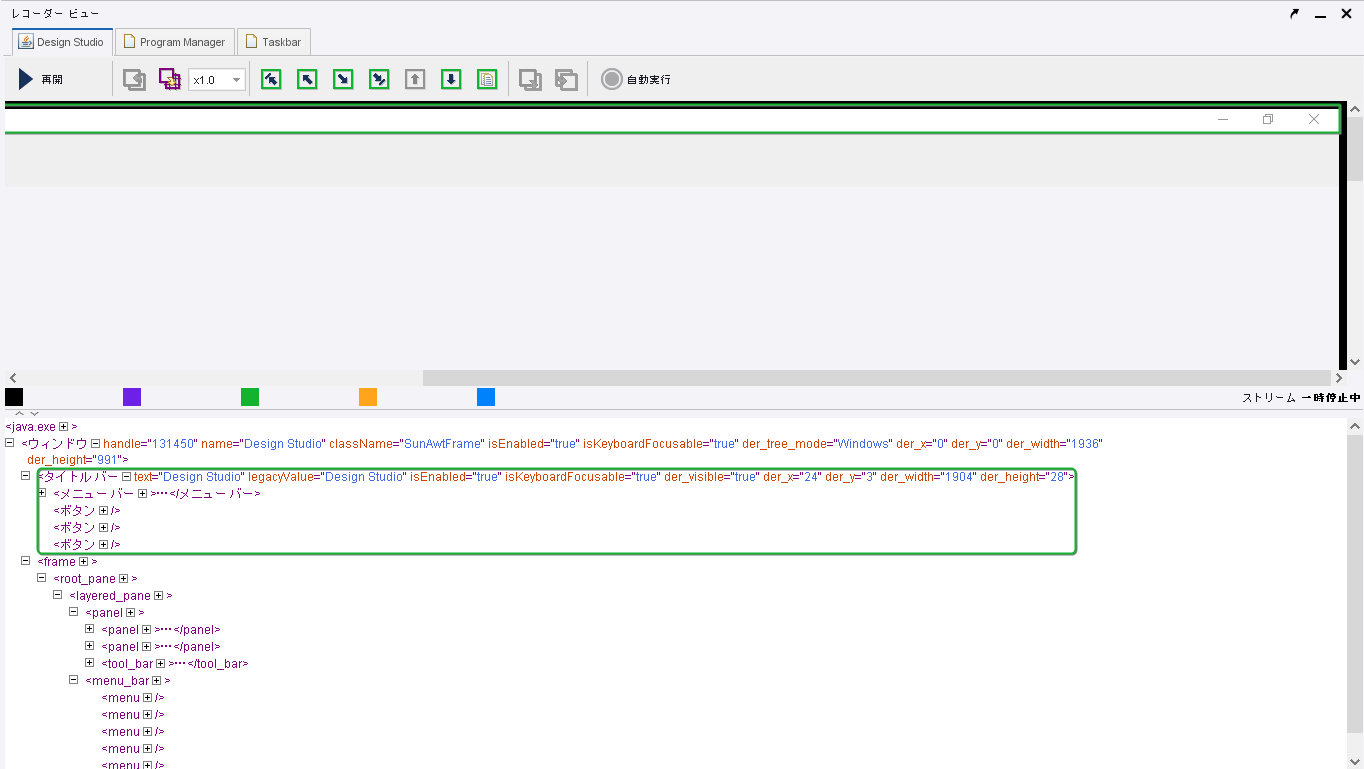Click the grey windows icon right of the document icon

(x=531, y=79)
